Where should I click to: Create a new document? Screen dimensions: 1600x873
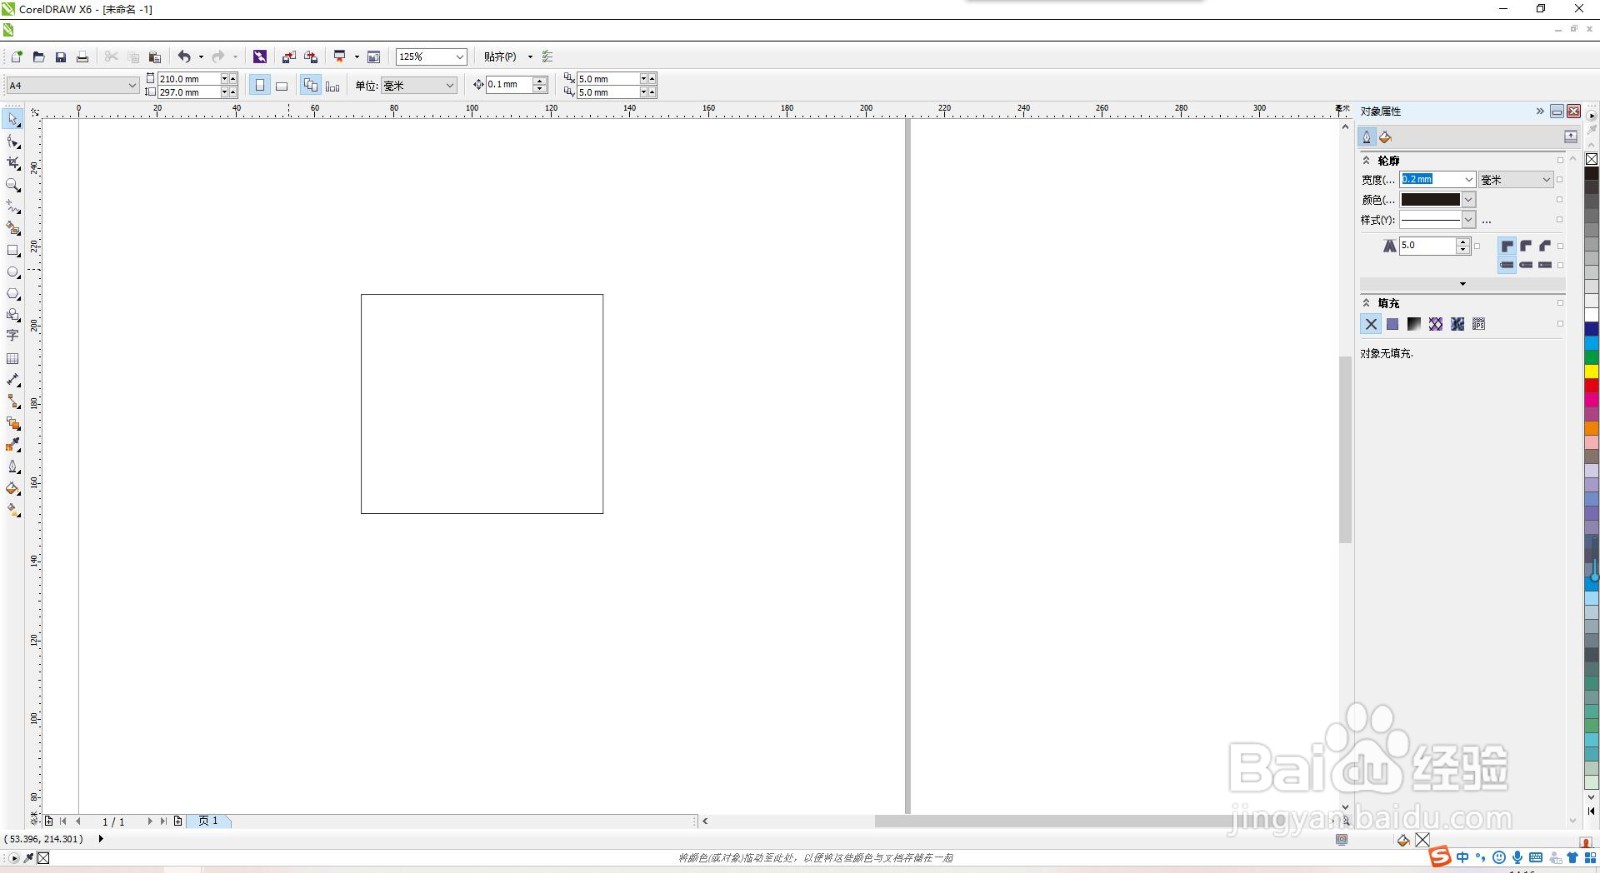pyautogui.click(x=16, y=57)
